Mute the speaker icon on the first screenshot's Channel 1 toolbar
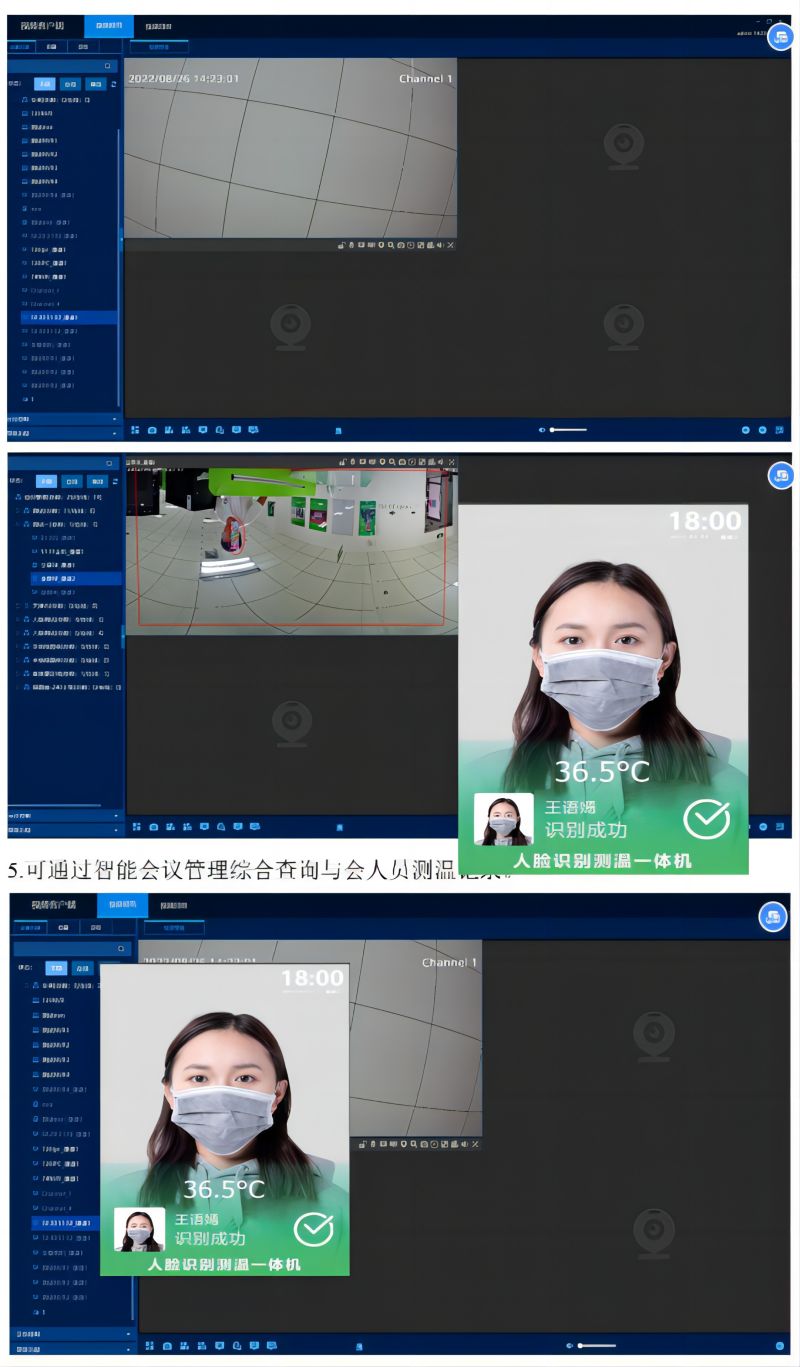The height and width of the screenshot is (1367, 800). pyautogui.click(x=440, y=245)
